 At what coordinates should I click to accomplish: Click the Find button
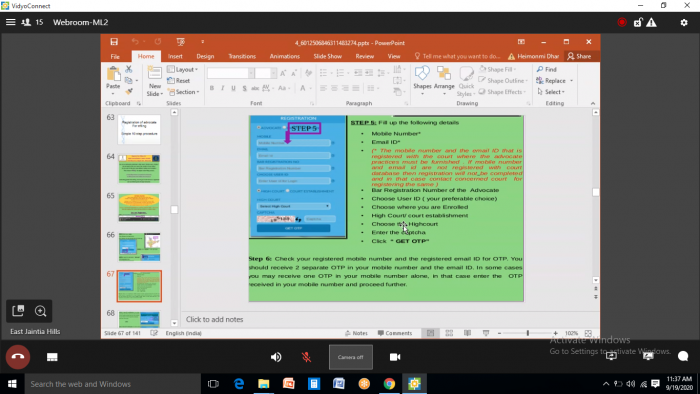pos(547,70)
